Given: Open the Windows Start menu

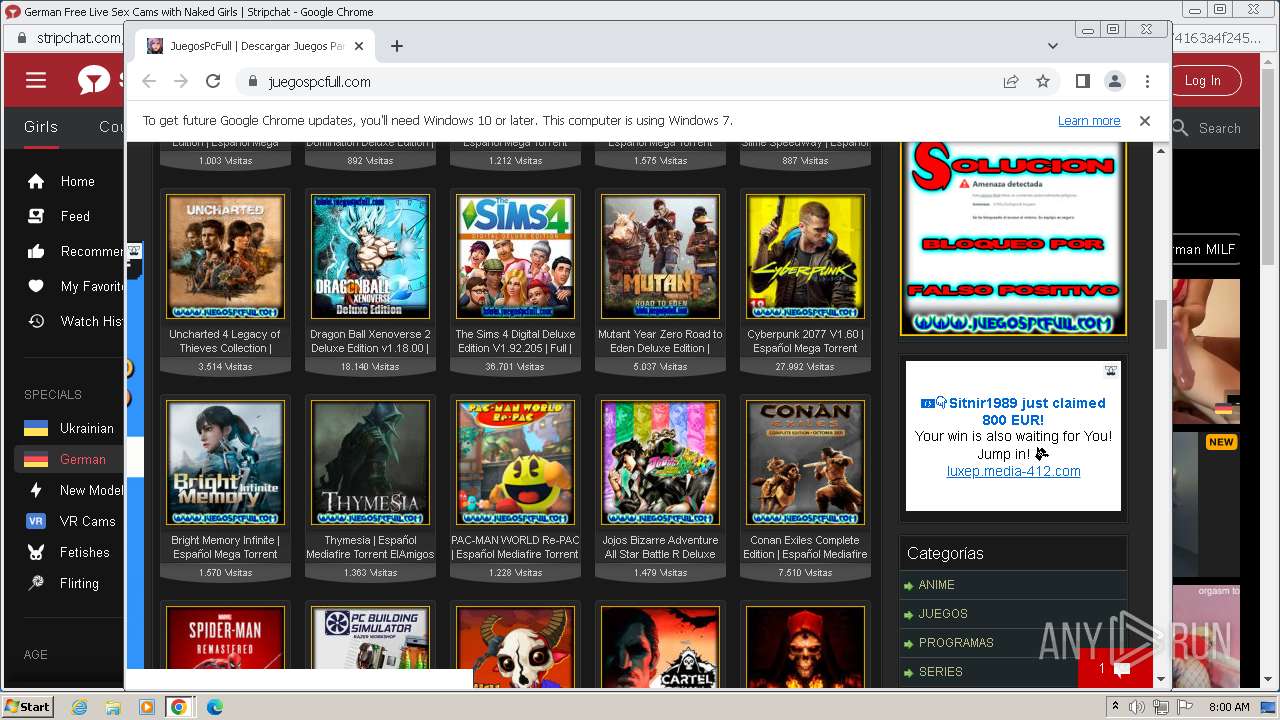Looking at the screenshot, I should (x=27, y=707).
